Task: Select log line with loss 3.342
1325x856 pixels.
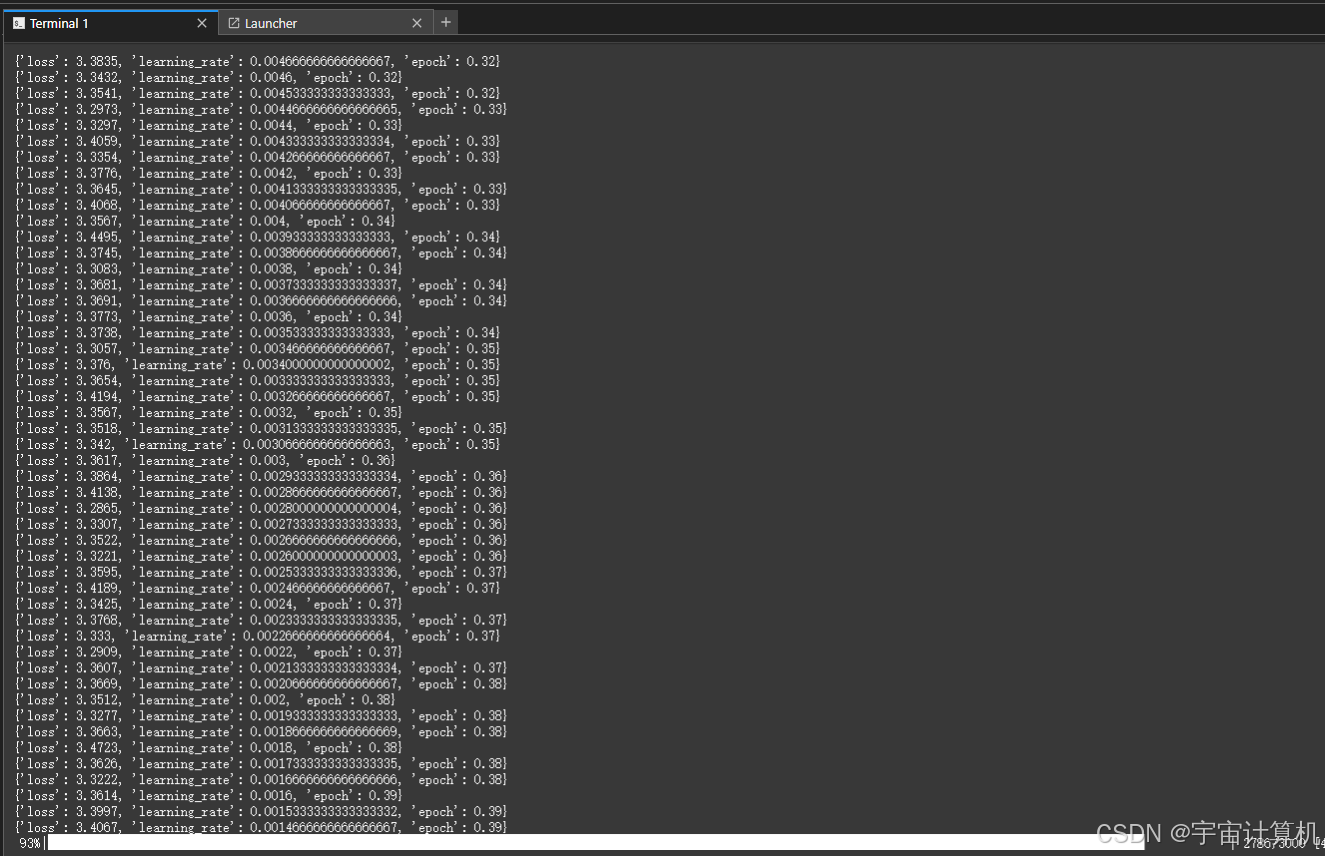Action: [x=258, y=445]
